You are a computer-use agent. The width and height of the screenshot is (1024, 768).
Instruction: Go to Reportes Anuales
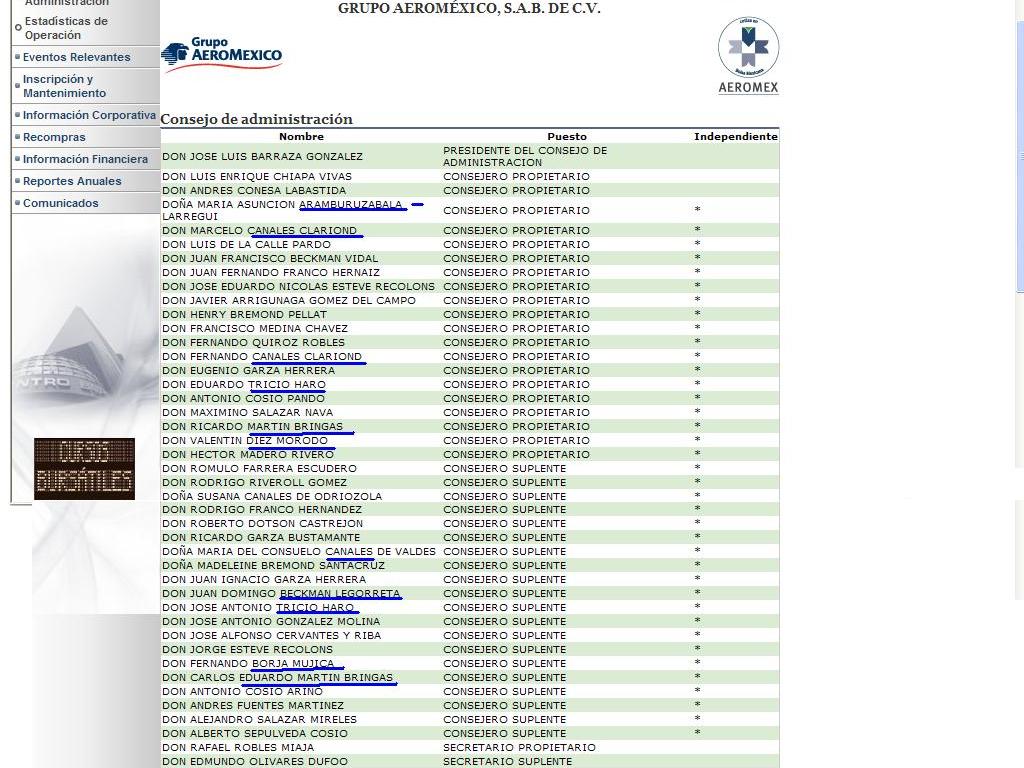pos(72,181)
